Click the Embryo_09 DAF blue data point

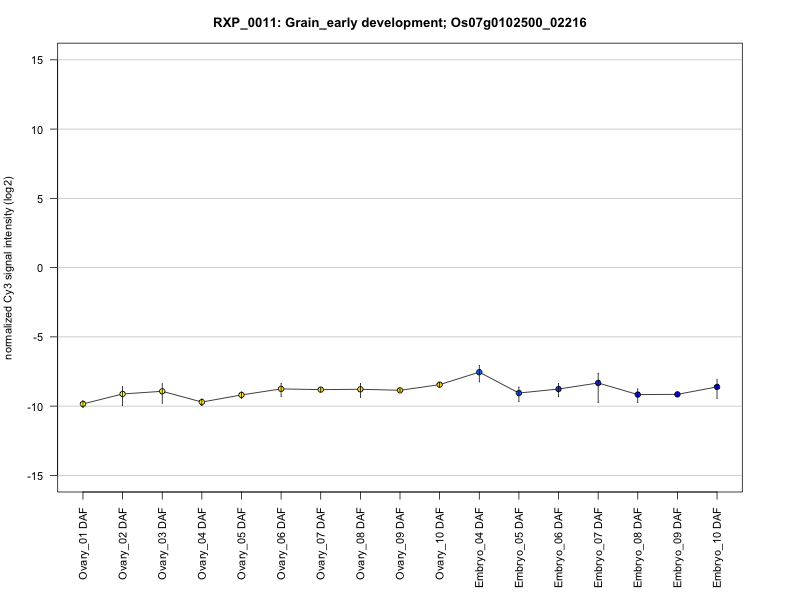[x=677, y=394]
